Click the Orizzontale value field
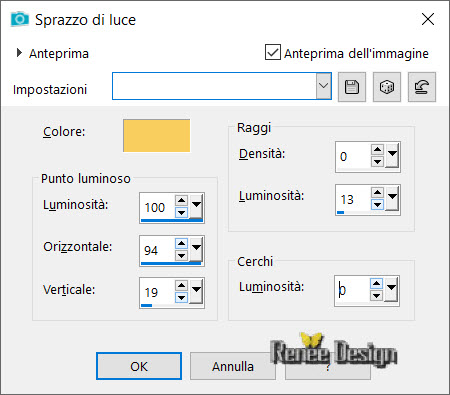450x395 pixels. [x=157, y=250]
